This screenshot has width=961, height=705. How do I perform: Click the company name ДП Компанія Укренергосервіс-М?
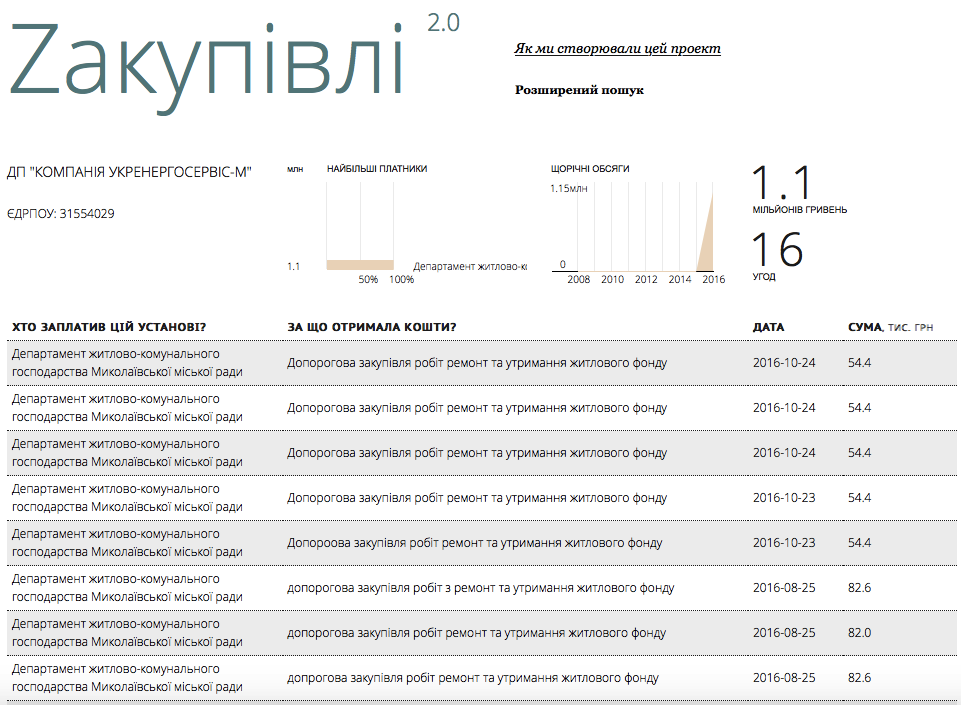(129, 172)
